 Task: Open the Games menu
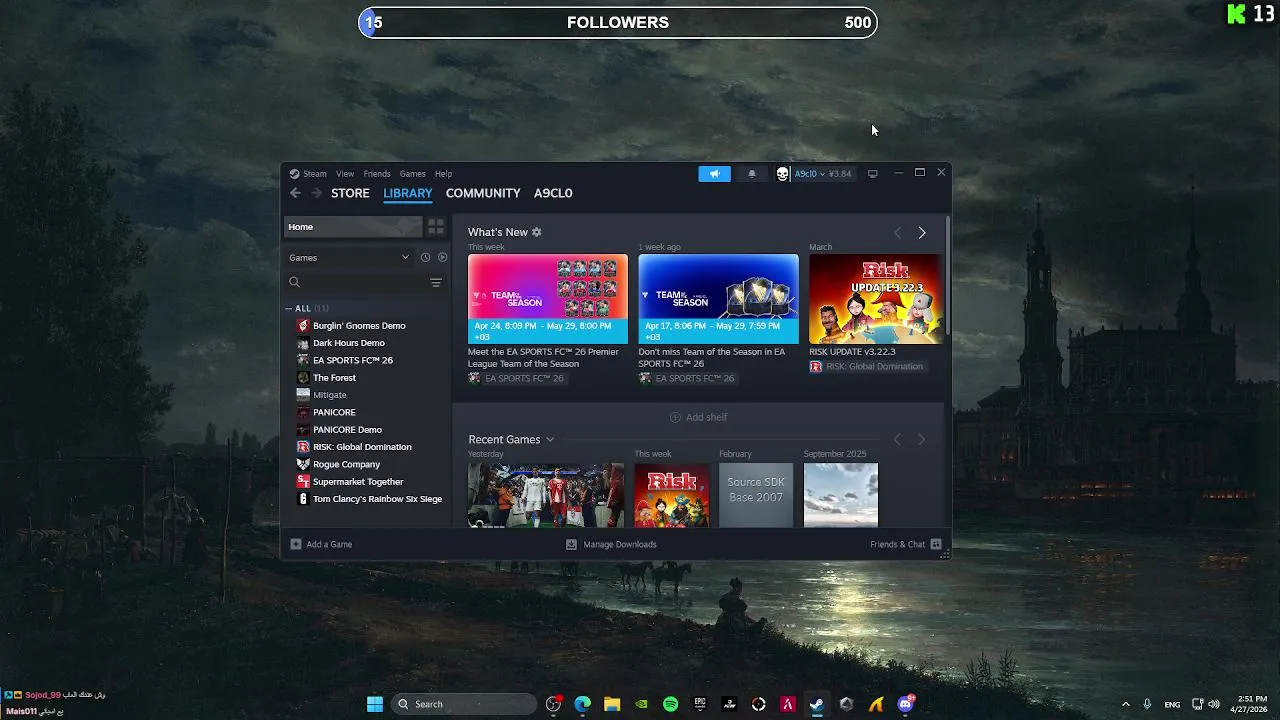412,174
